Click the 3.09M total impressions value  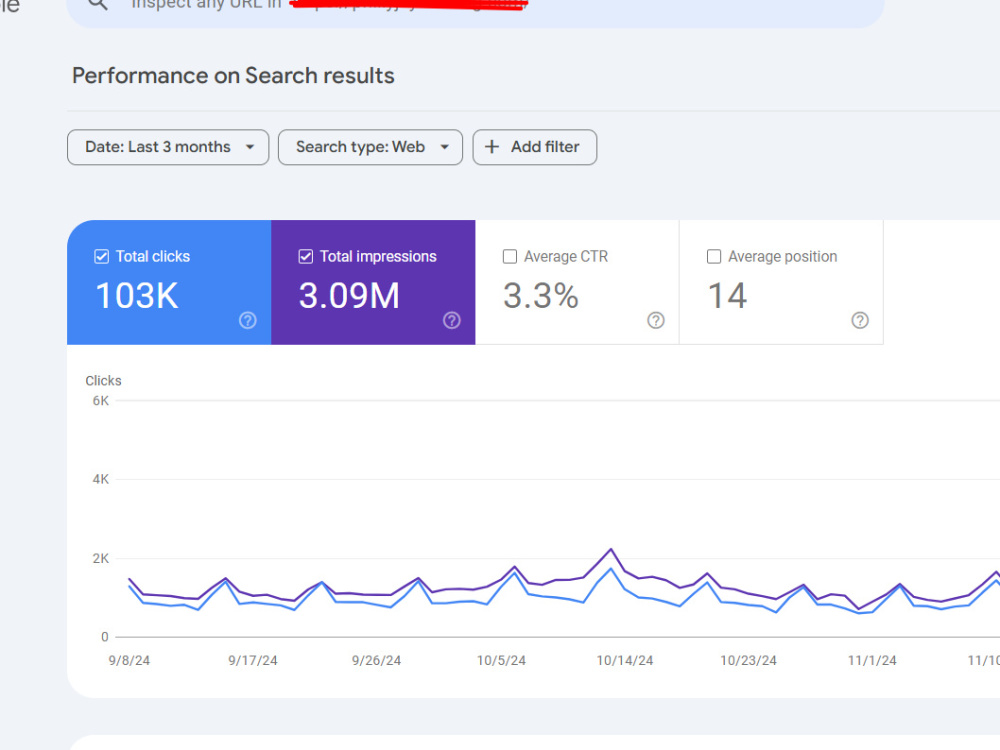tap(349, 296)
